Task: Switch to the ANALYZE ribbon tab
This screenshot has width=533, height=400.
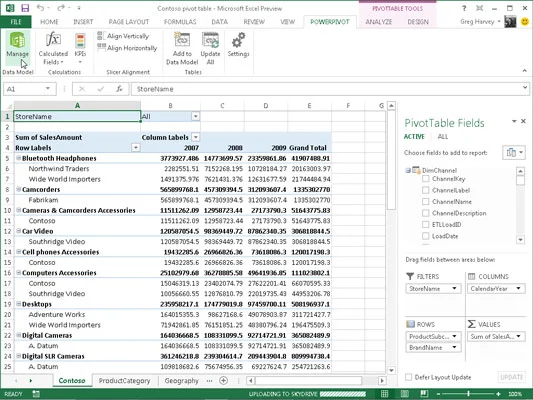Action: [378, 22]
